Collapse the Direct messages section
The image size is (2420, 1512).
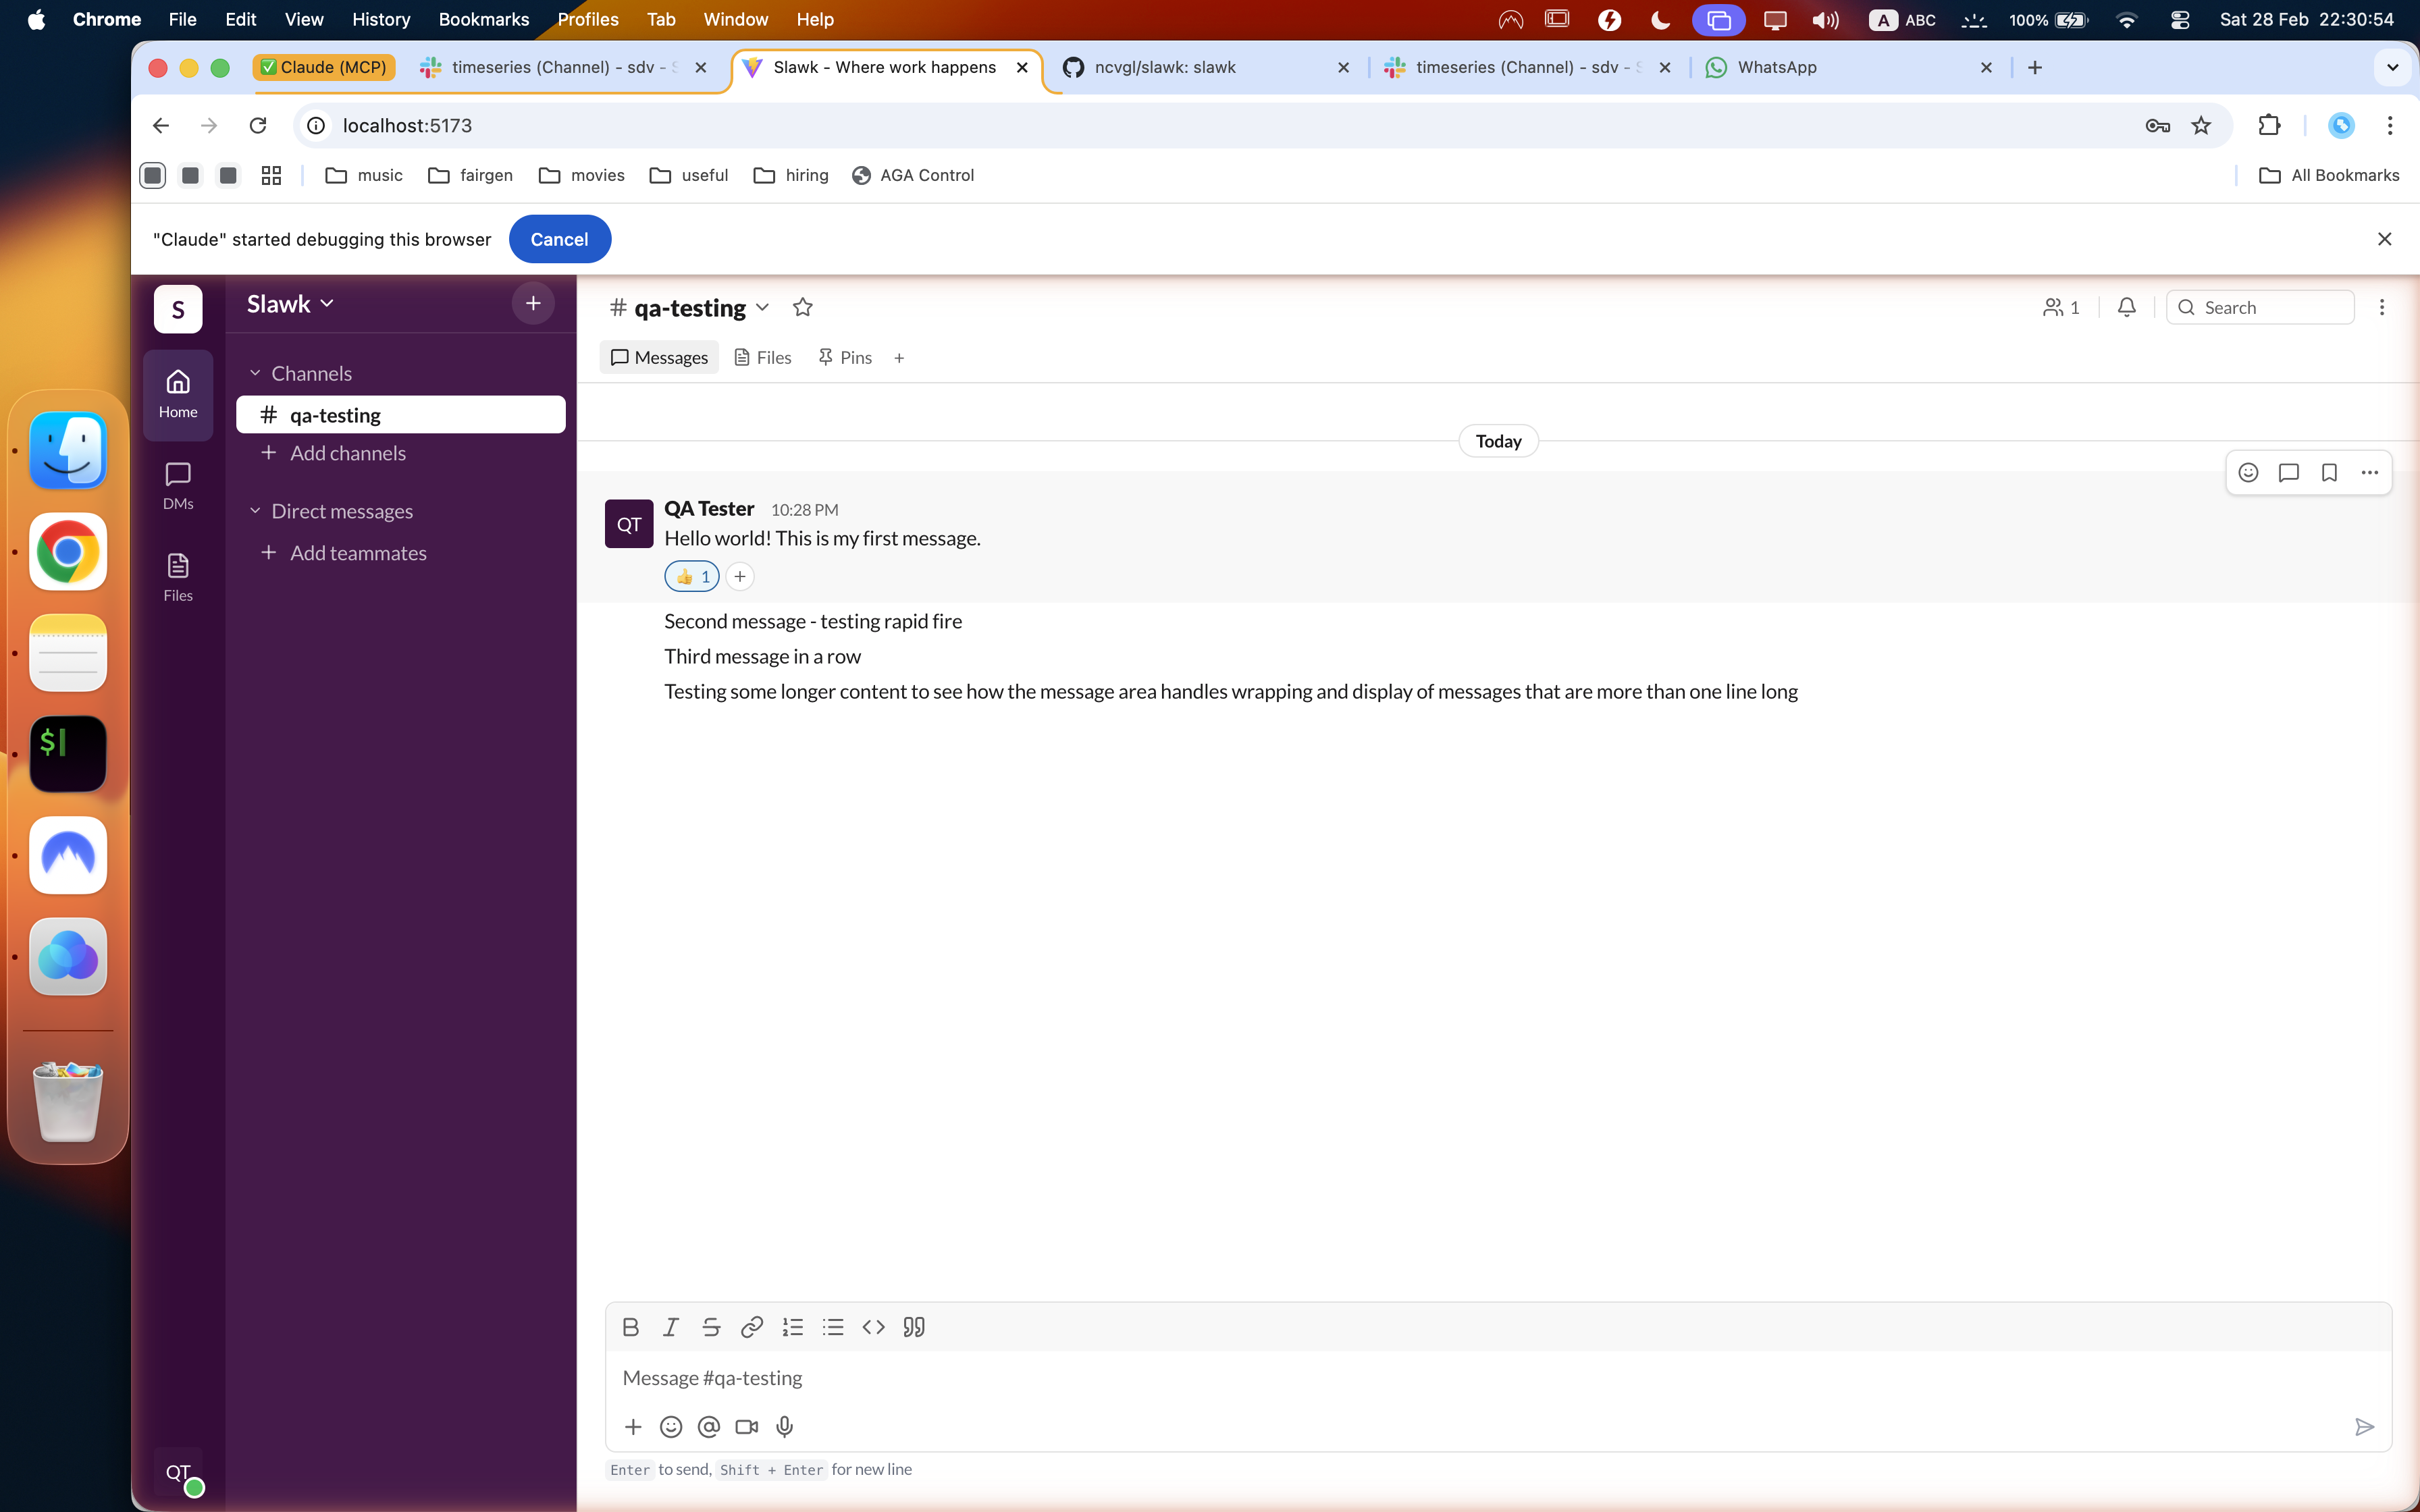coord(255,511)
